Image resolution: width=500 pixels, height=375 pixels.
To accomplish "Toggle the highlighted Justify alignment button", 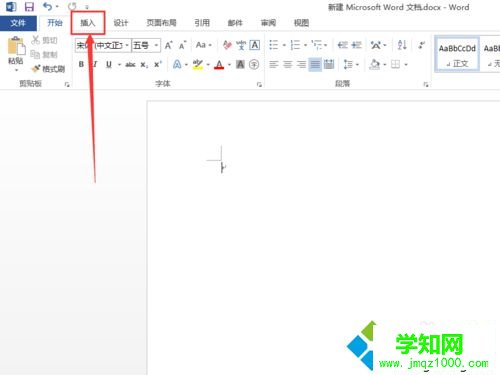I will point(315,64).
